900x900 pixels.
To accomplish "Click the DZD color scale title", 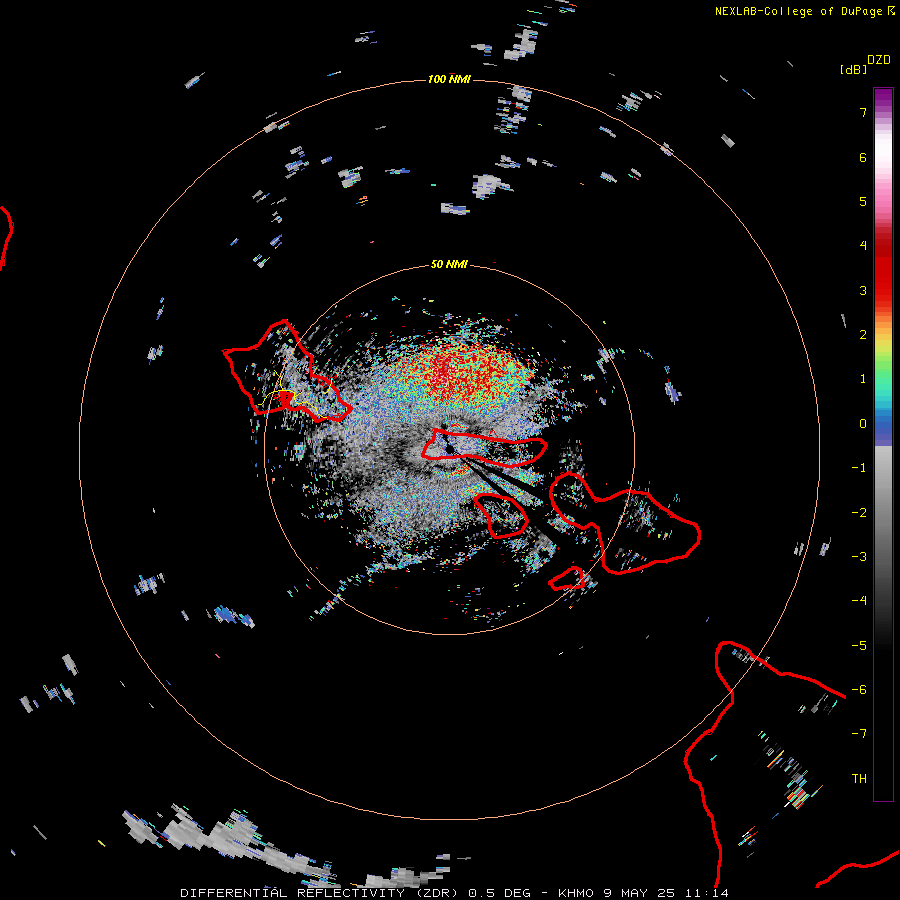I will (x=879, y=60).
